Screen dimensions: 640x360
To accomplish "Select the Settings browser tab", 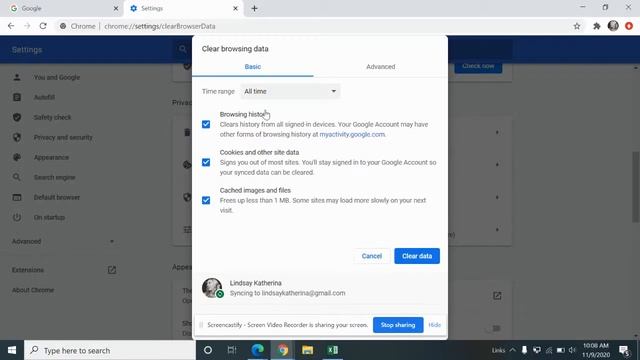I will click(184, 8).
